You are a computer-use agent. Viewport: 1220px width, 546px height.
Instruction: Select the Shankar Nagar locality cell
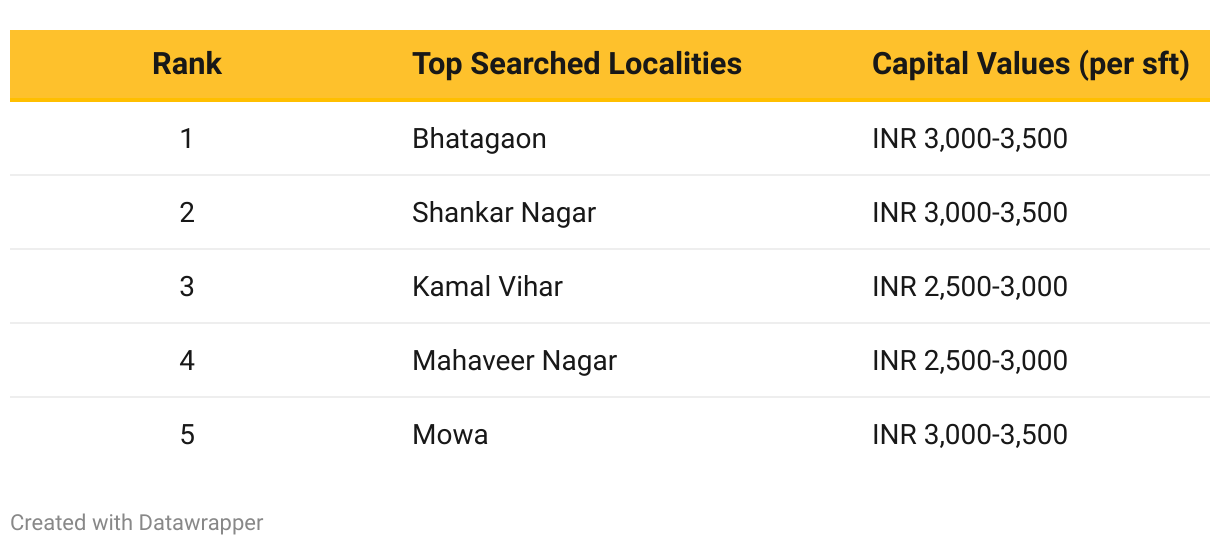click(504, 212)
